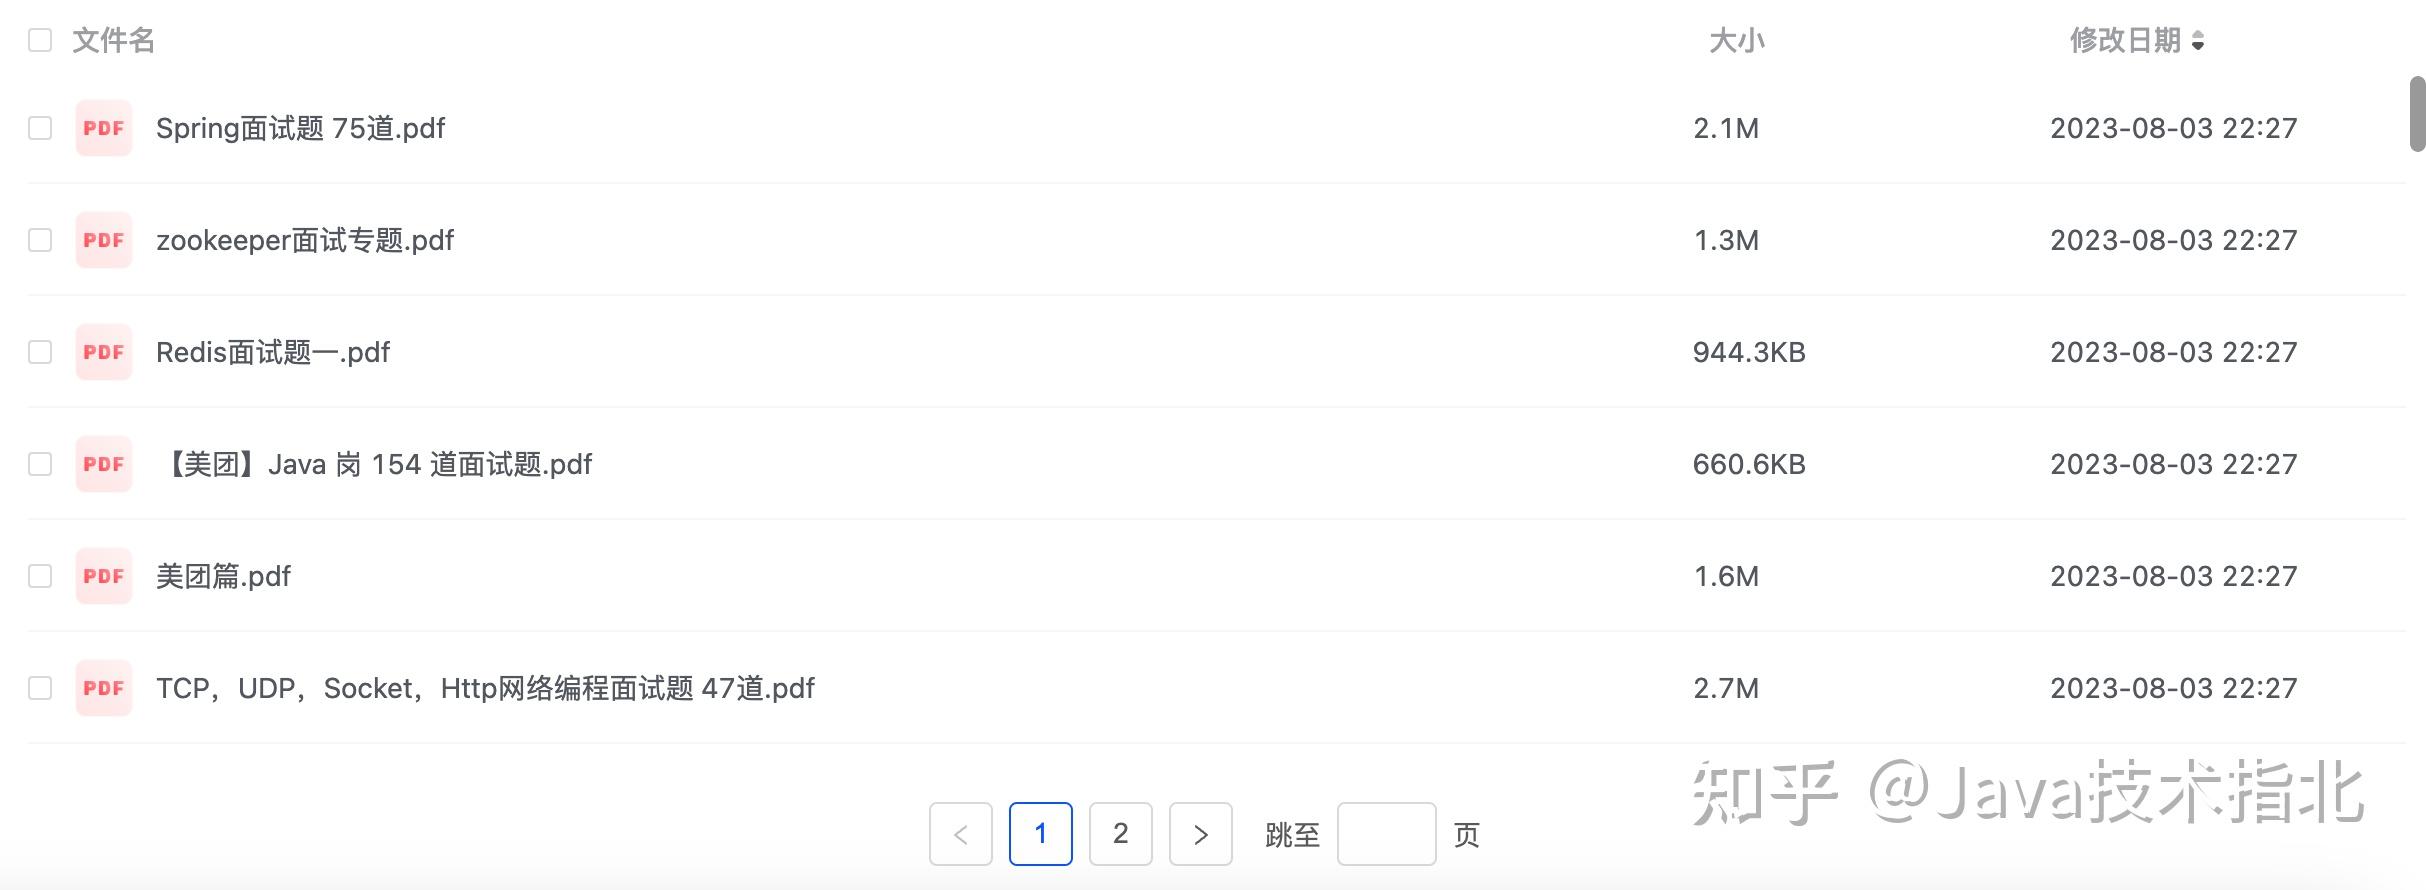This screenshot has height=890, width=2426.
Task: Click the PDF icon for Spring面试题 75道.pdf
Action: tap(104, 128)
